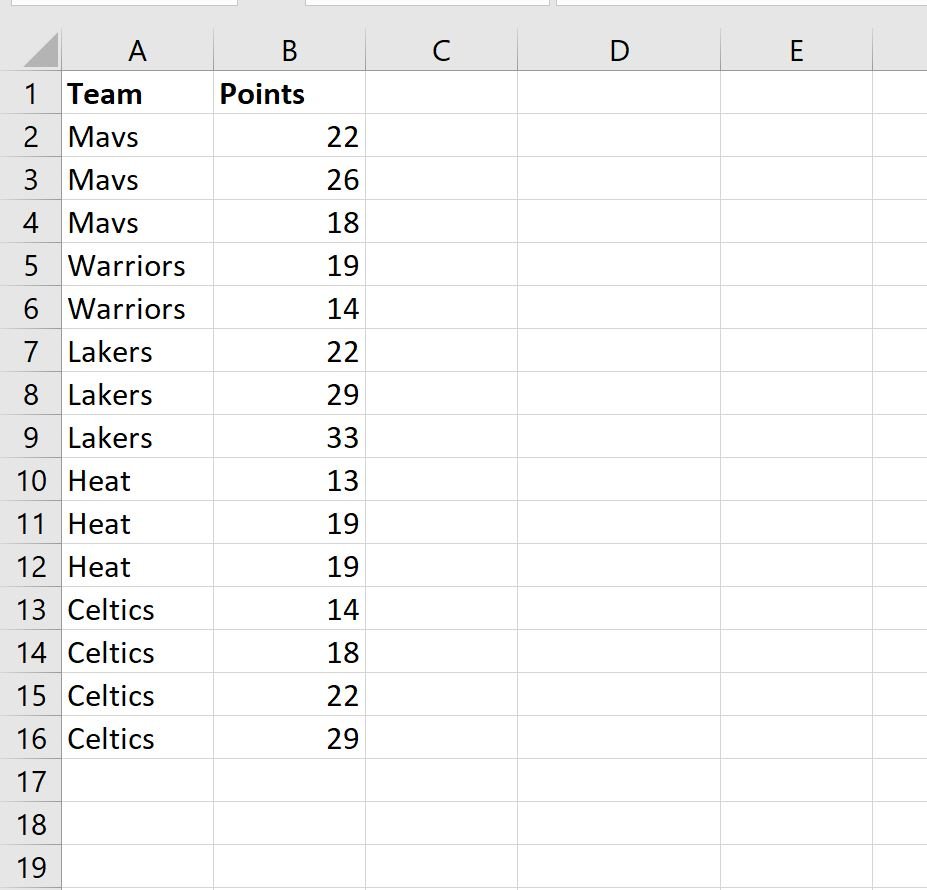Viewport: 927px width, 890px height.
Task: Select cell with value 13
Action: 290,480
